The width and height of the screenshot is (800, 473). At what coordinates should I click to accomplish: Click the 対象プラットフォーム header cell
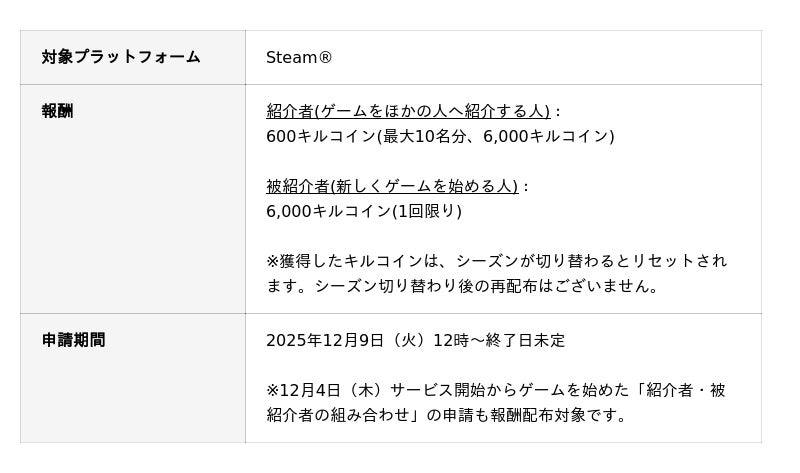(121, 57)
